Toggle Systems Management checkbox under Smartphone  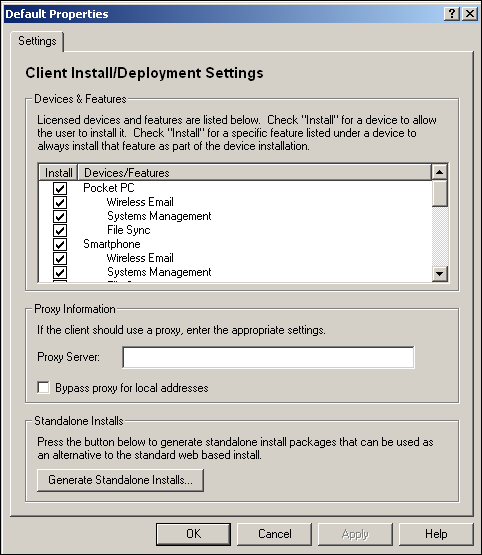(x=60, y=272)
